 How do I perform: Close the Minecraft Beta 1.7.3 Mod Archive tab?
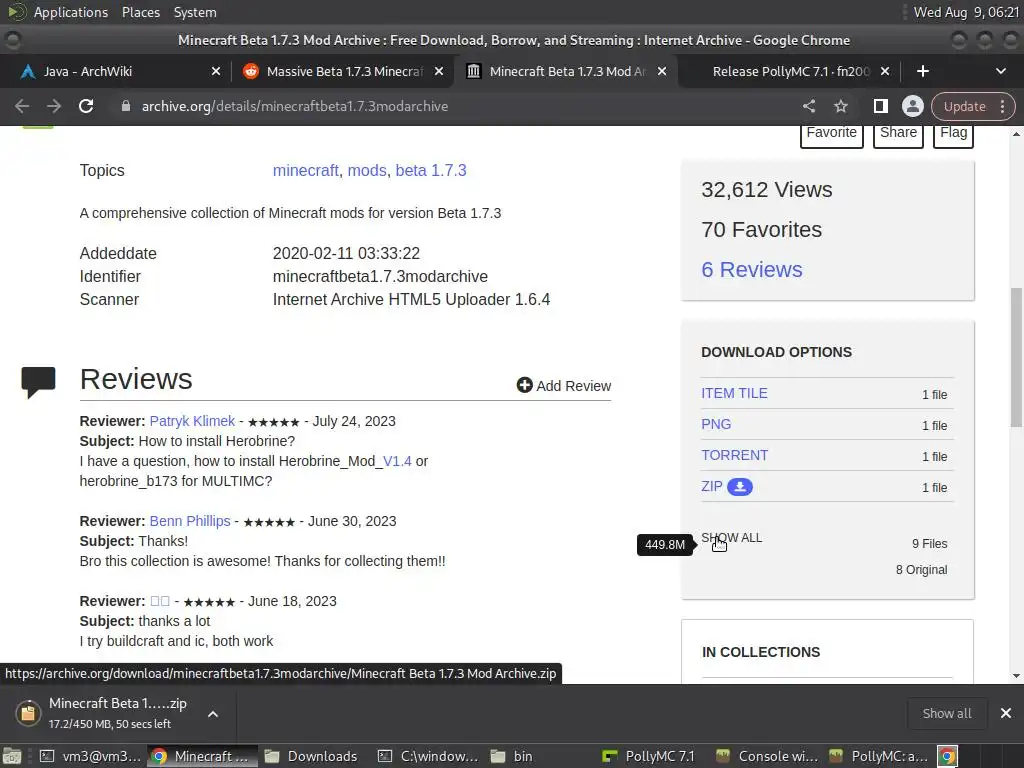click(662, 71)
